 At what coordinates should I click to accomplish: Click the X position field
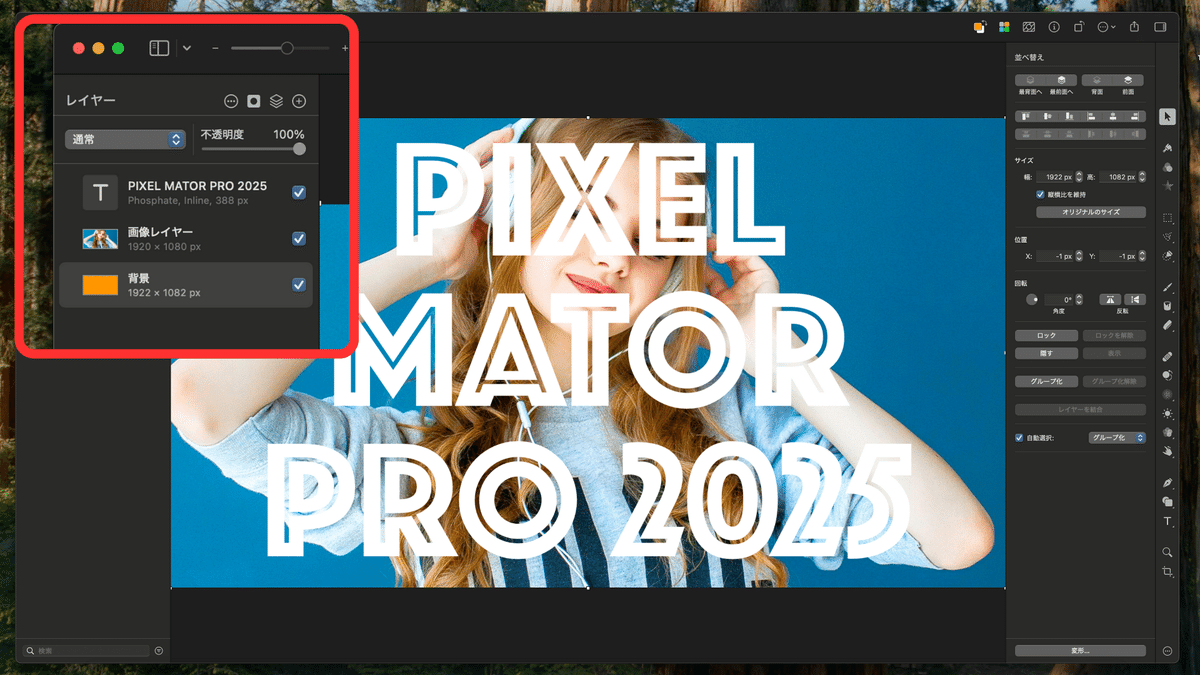[1054, 256]
